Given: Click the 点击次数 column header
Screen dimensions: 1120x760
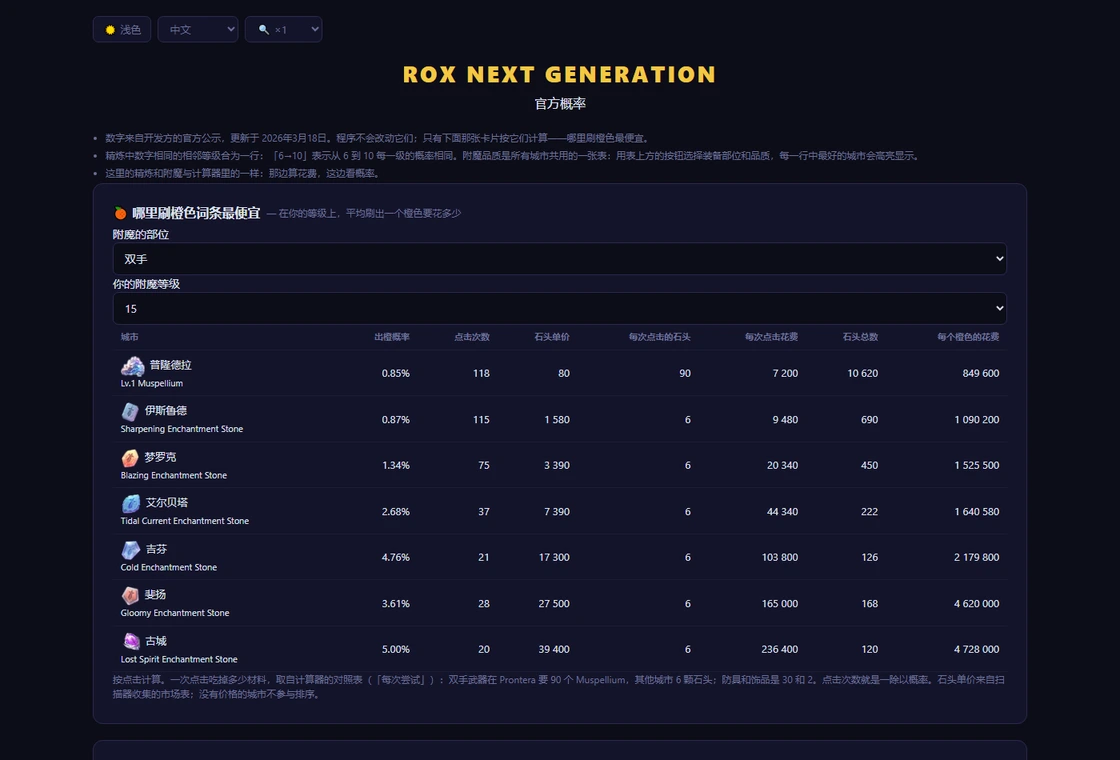Looking at the screenshot, I should click(472, 337).
